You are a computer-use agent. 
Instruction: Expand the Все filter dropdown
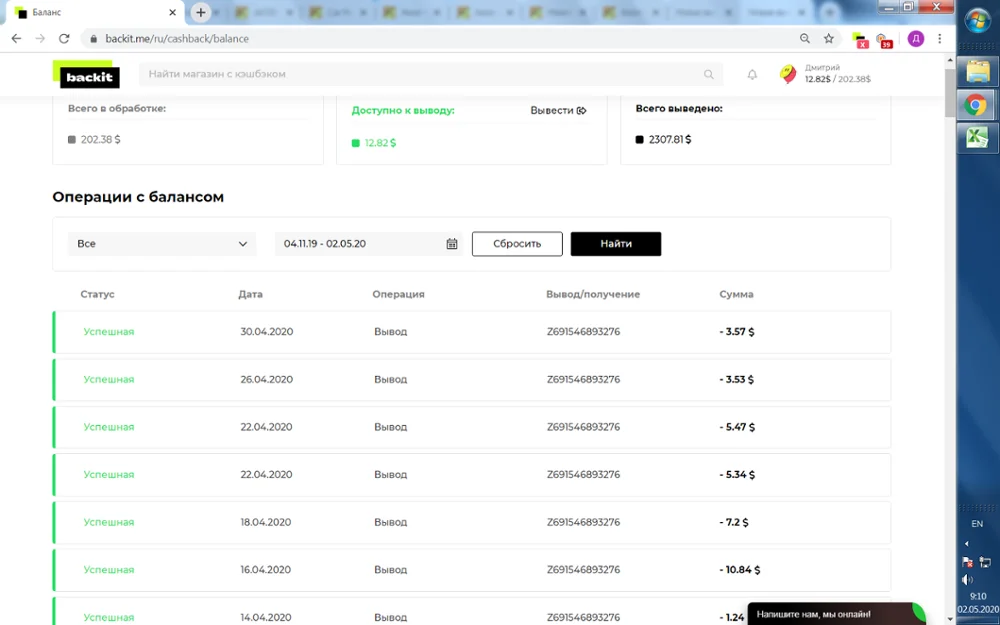162,244
